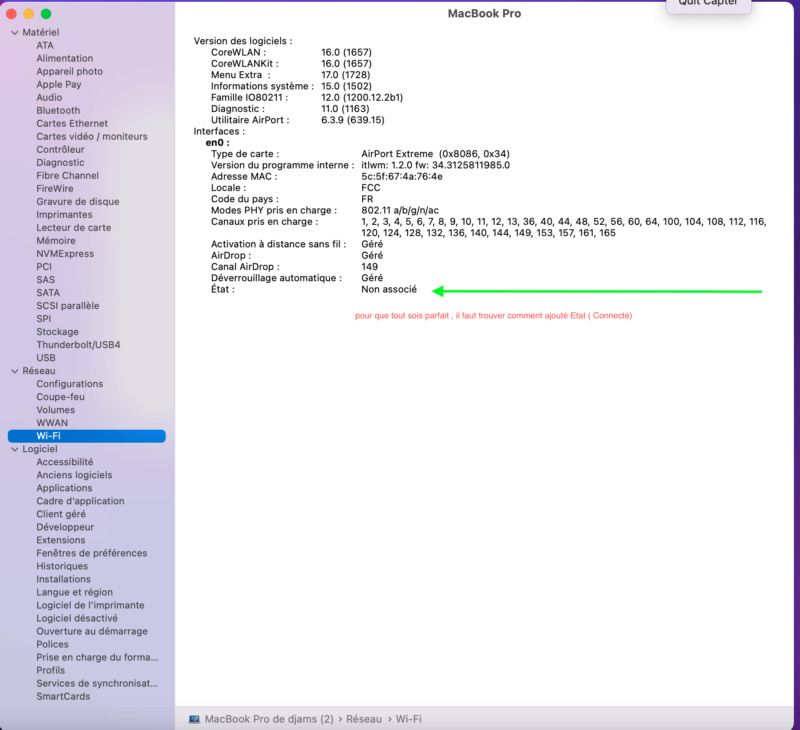Viewport: 800px width, 730px height.
Task: Open Accessibilité under Logiciel
Action: (65, 462)
